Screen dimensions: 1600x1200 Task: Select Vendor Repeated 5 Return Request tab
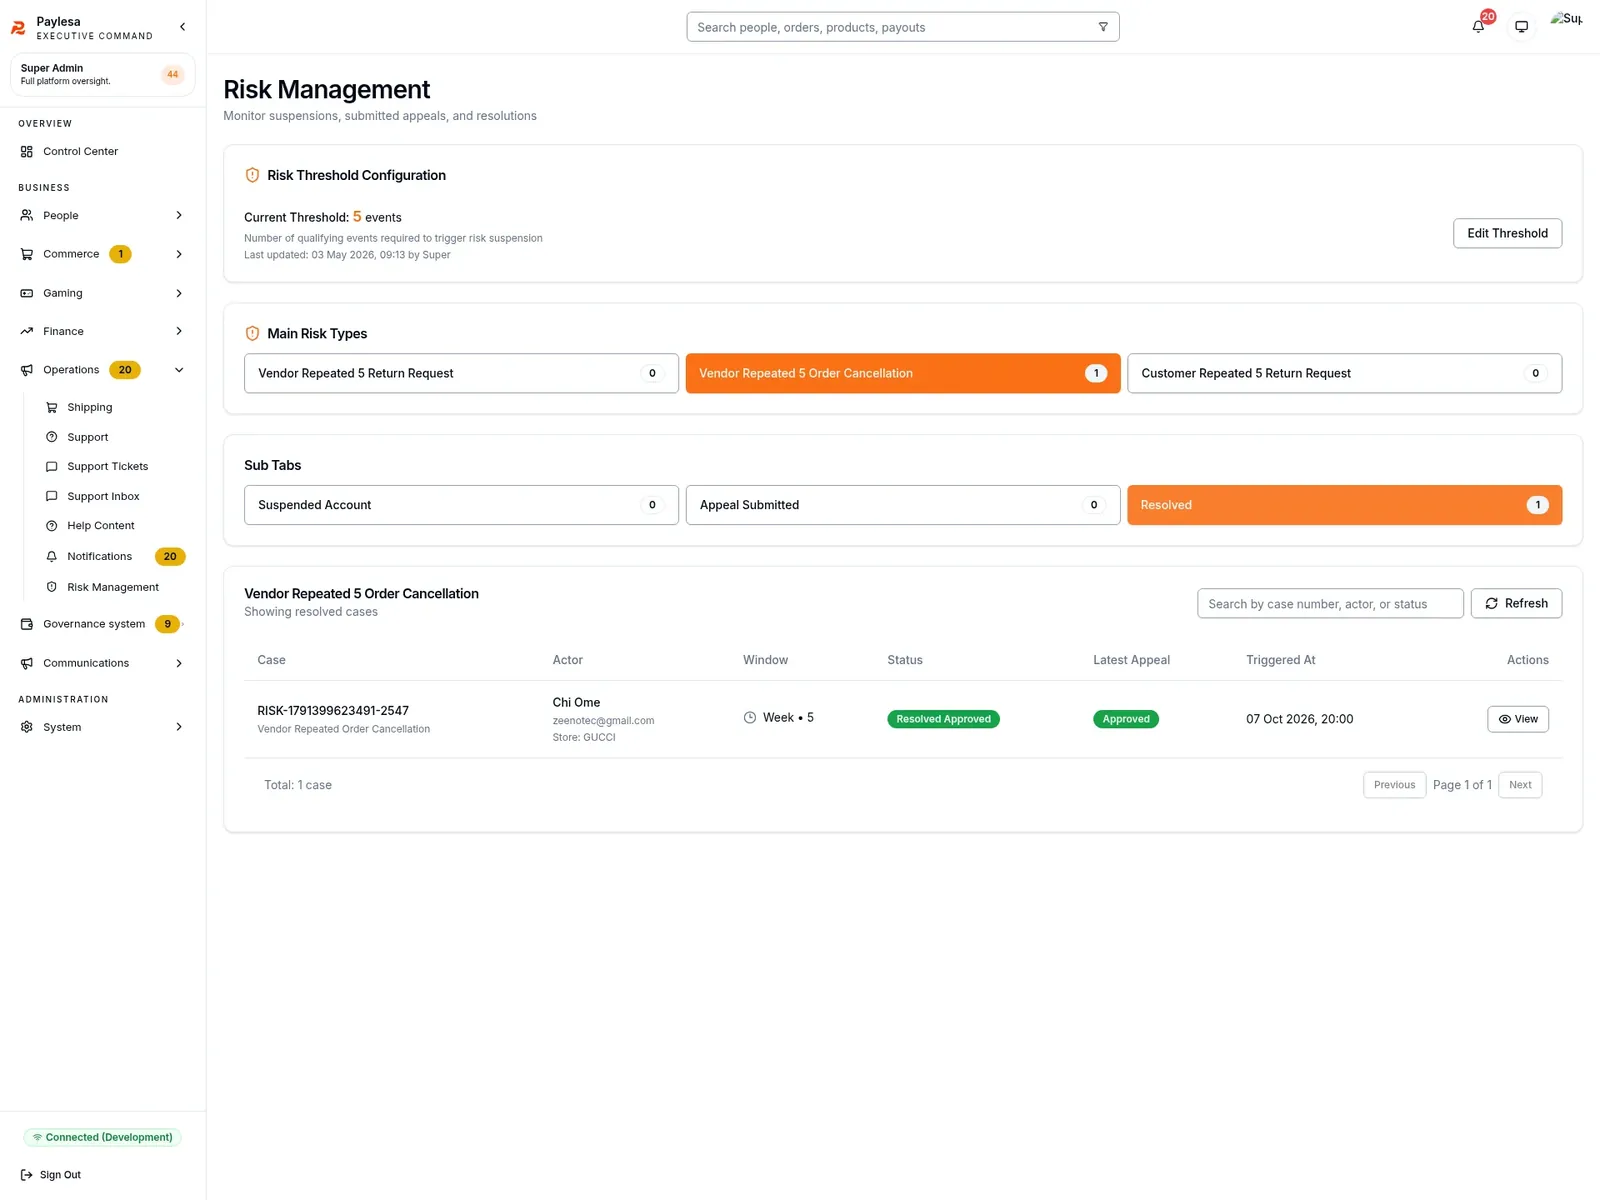coord(461,373)
